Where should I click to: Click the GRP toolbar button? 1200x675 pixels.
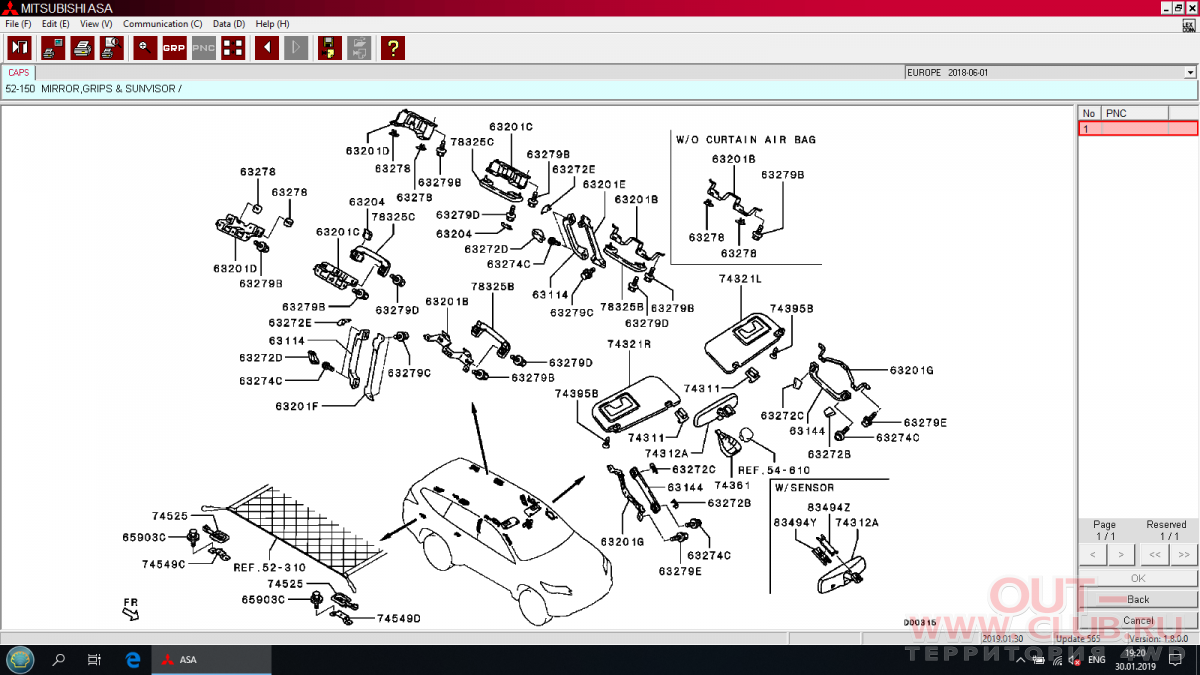tap(174, 47)
